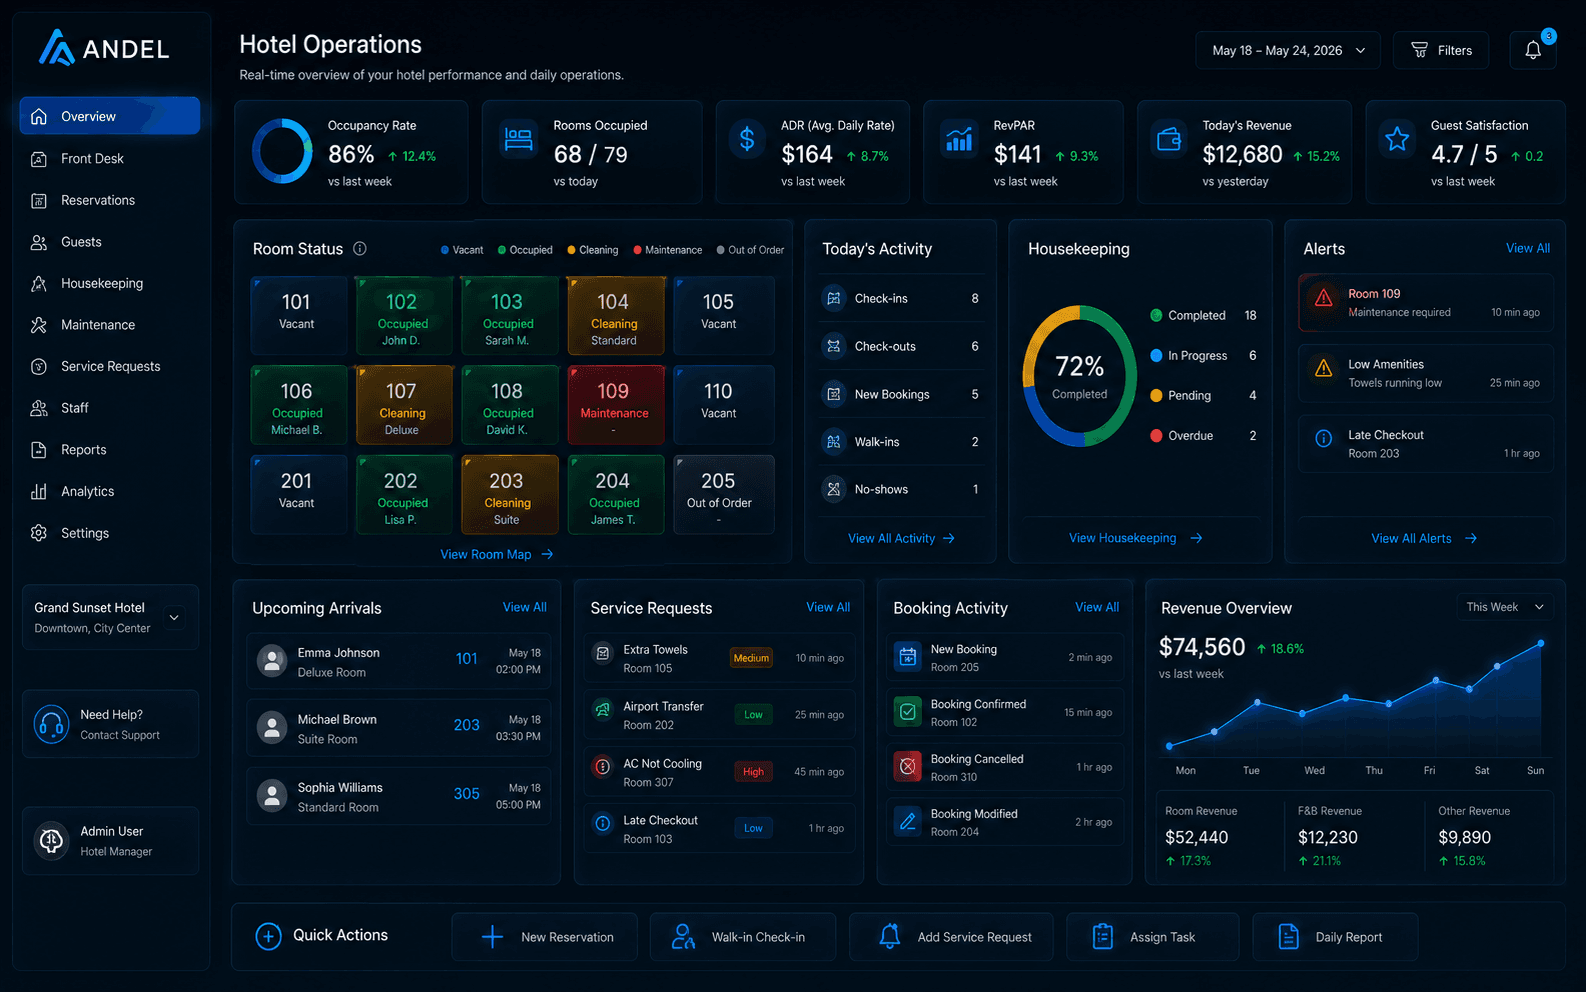Click the Quick Actions plus circle icon
Image resolution: width=1586 pixels, height=992 pixels.
[x=268, y=936]
